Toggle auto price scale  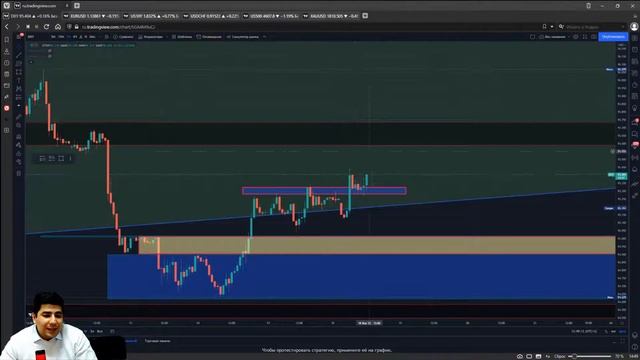[622, 331]
